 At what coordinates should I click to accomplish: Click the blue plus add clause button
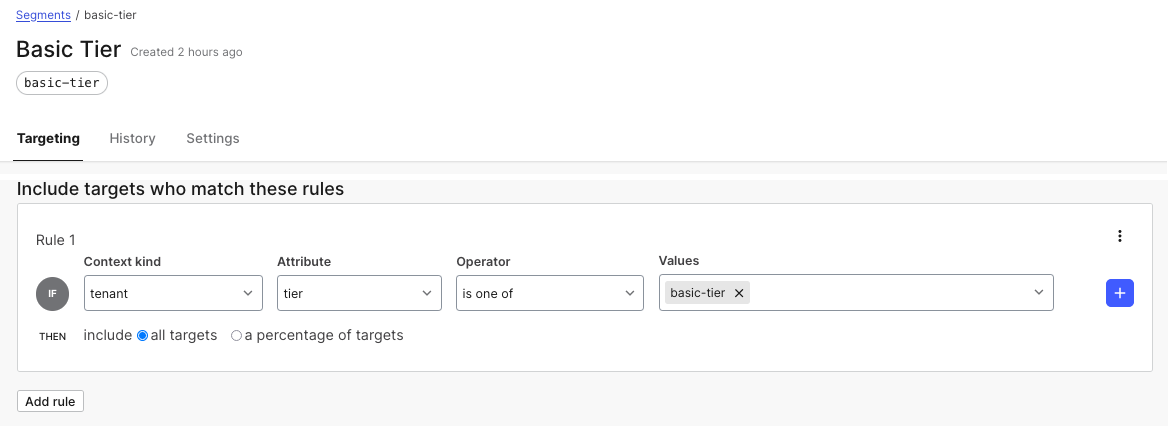pyautogui.click(x=1120, y=293)
